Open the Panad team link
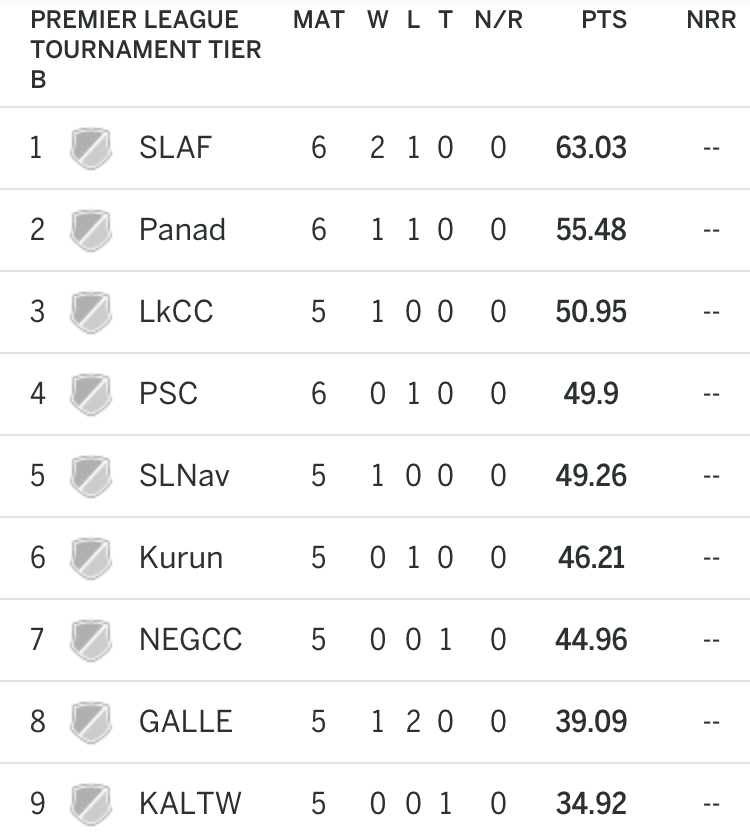Image resolution: width=750 pixels, height=837 pixels. click(x=182, y=230)
